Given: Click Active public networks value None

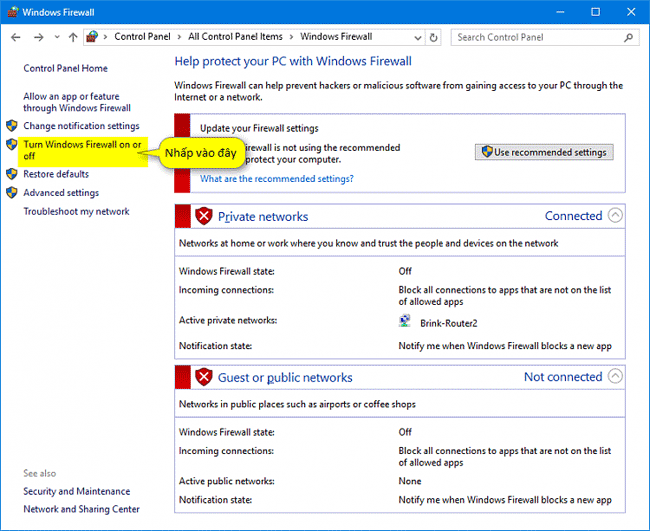Looking at the screenshot, I should [410, 481].
